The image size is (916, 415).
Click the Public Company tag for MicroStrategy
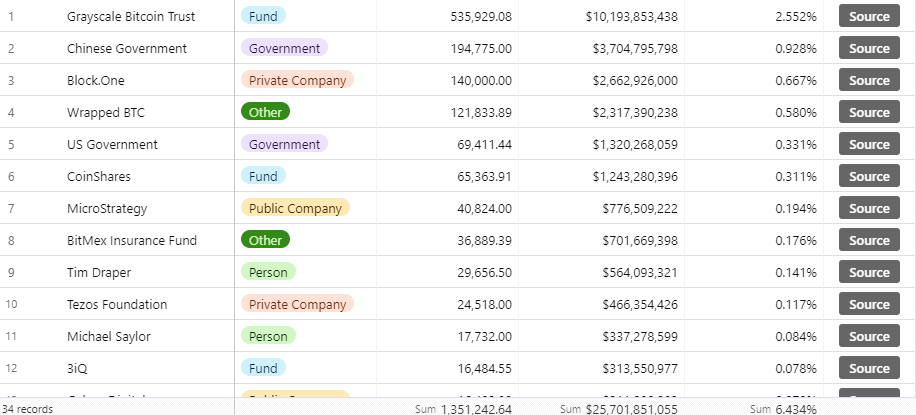295,208
